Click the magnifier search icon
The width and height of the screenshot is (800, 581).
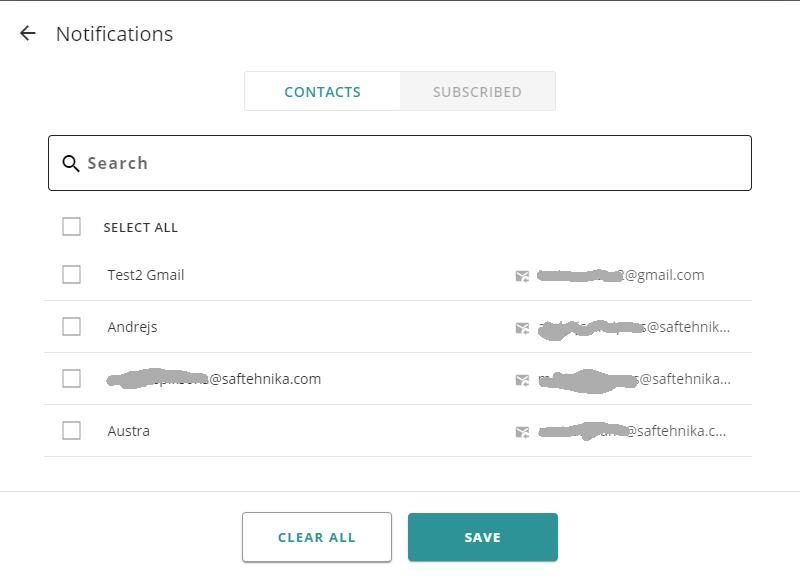click(x=70, y=163)
